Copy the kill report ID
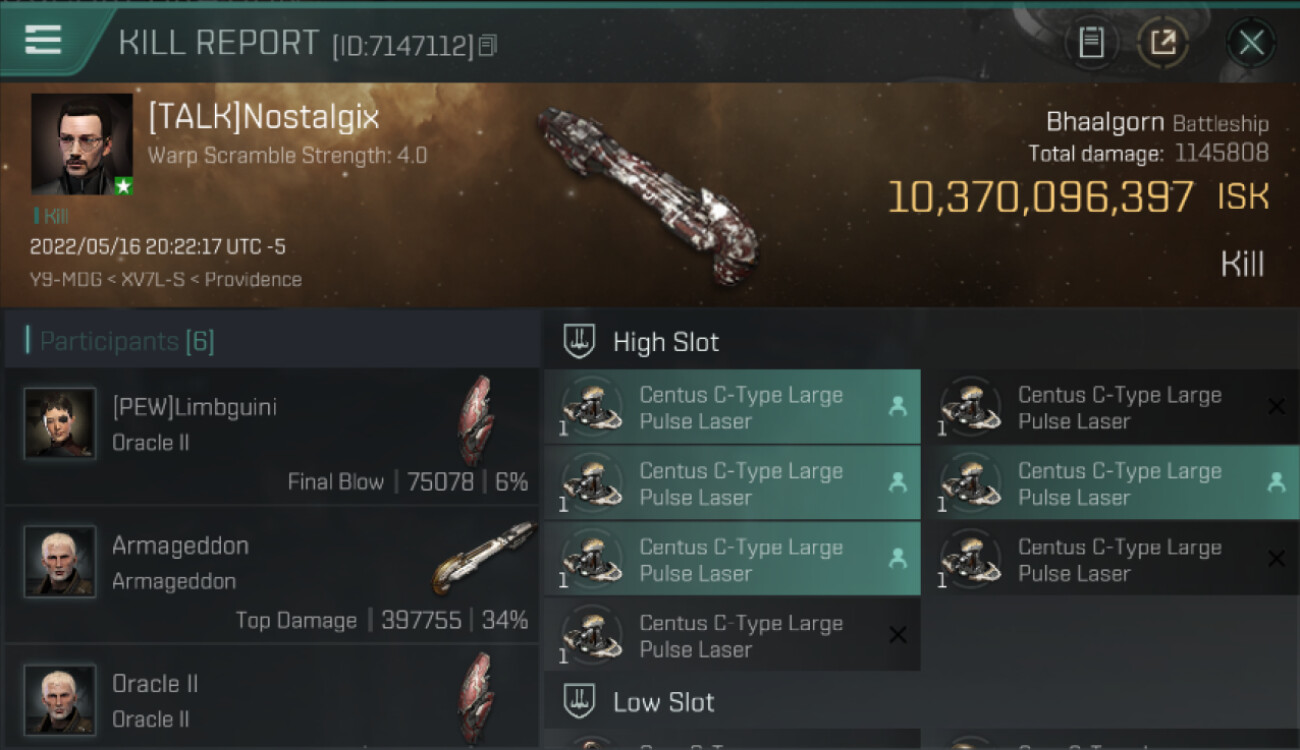This screenshot has height=750, width=1300. [x=488, y=45]
